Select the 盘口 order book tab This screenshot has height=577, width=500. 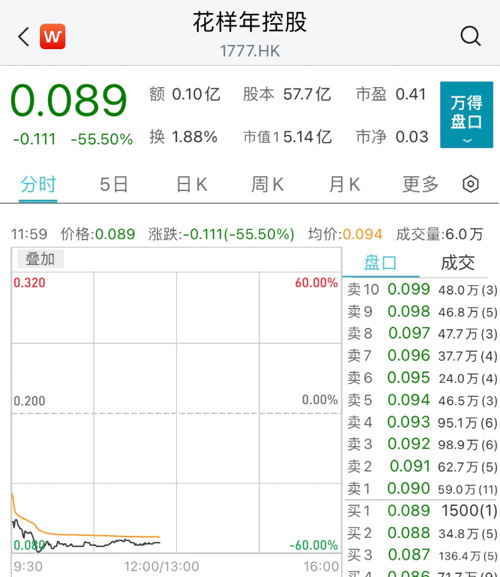(380, 263)
